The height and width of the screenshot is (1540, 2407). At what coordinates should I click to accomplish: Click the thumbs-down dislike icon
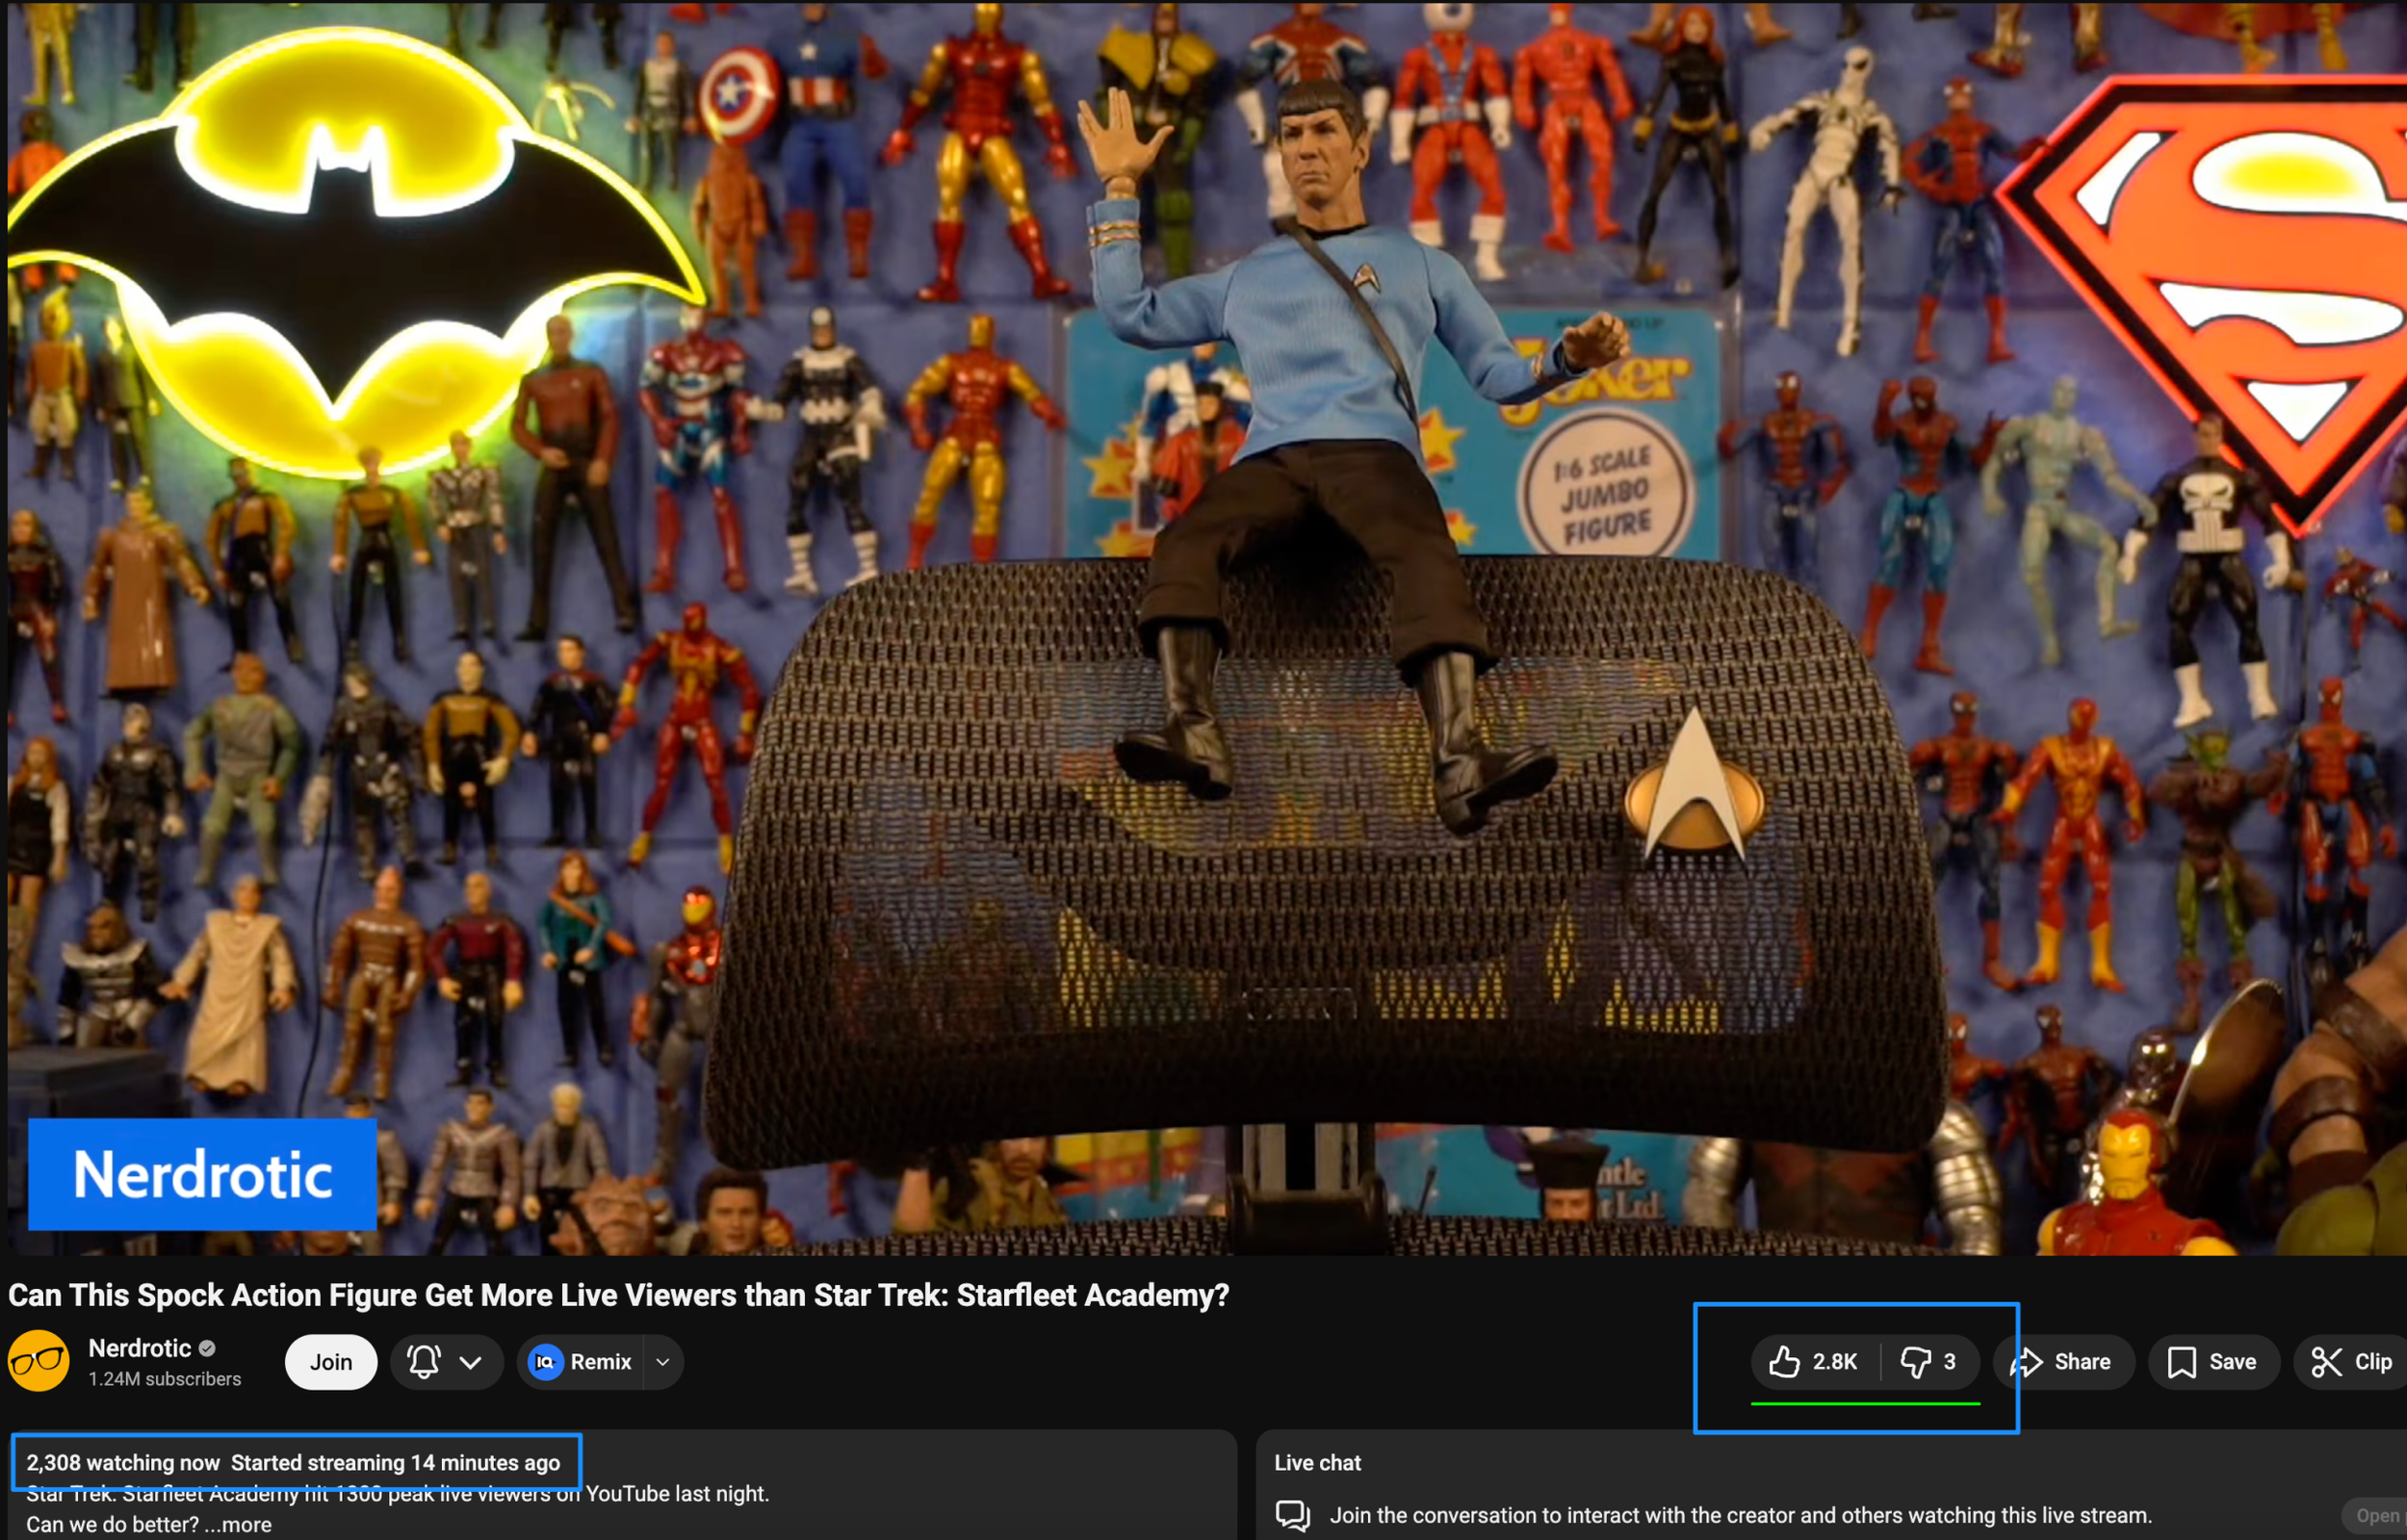tap(1915, 1362)
